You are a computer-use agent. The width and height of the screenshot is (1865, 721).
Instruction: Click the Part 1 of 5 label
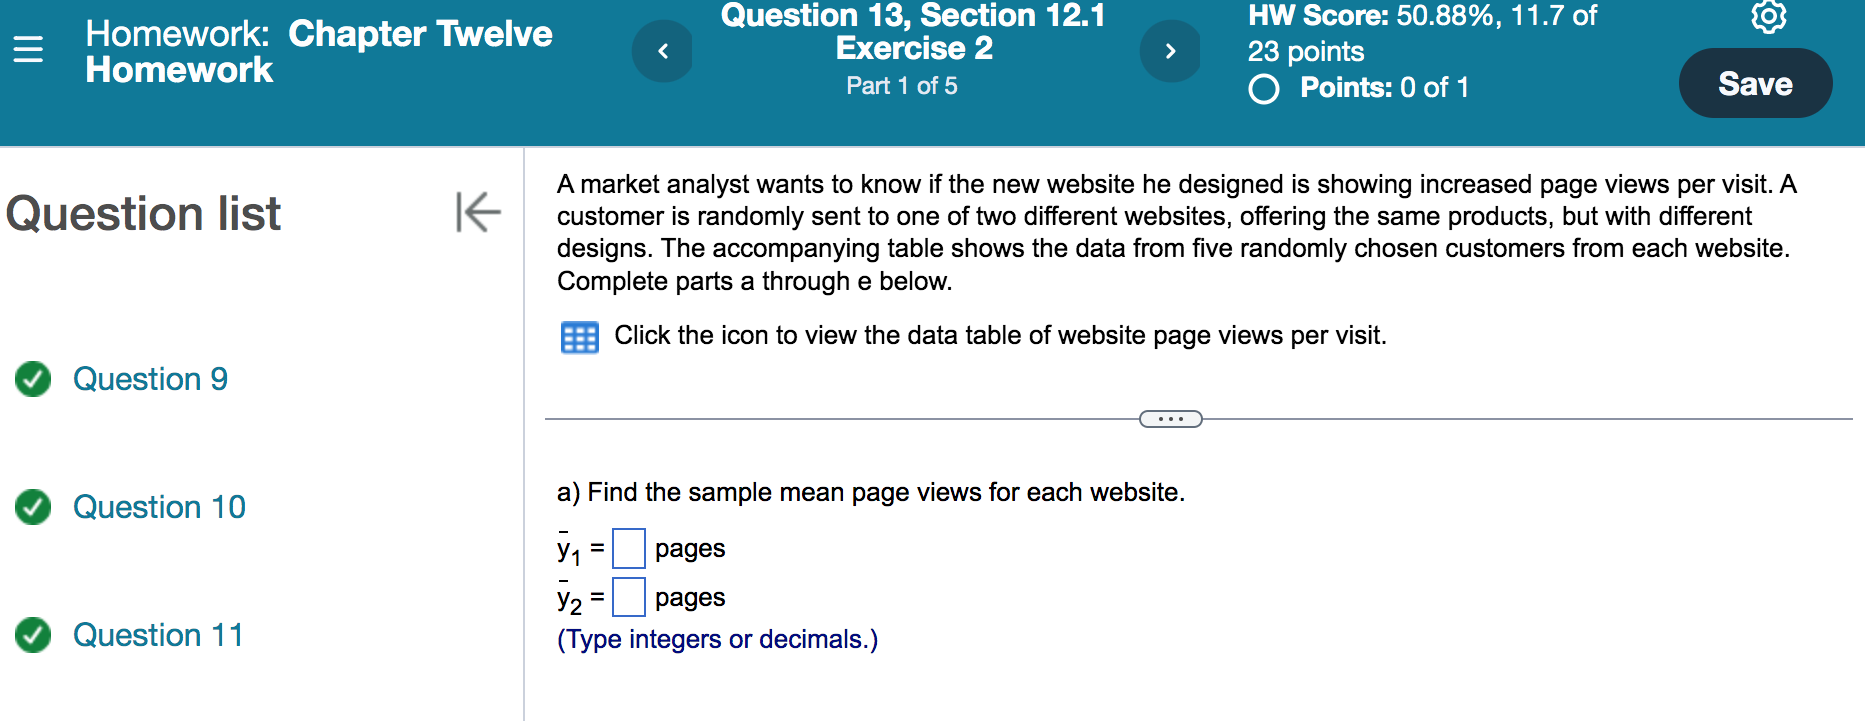click(x=901, y=87)
